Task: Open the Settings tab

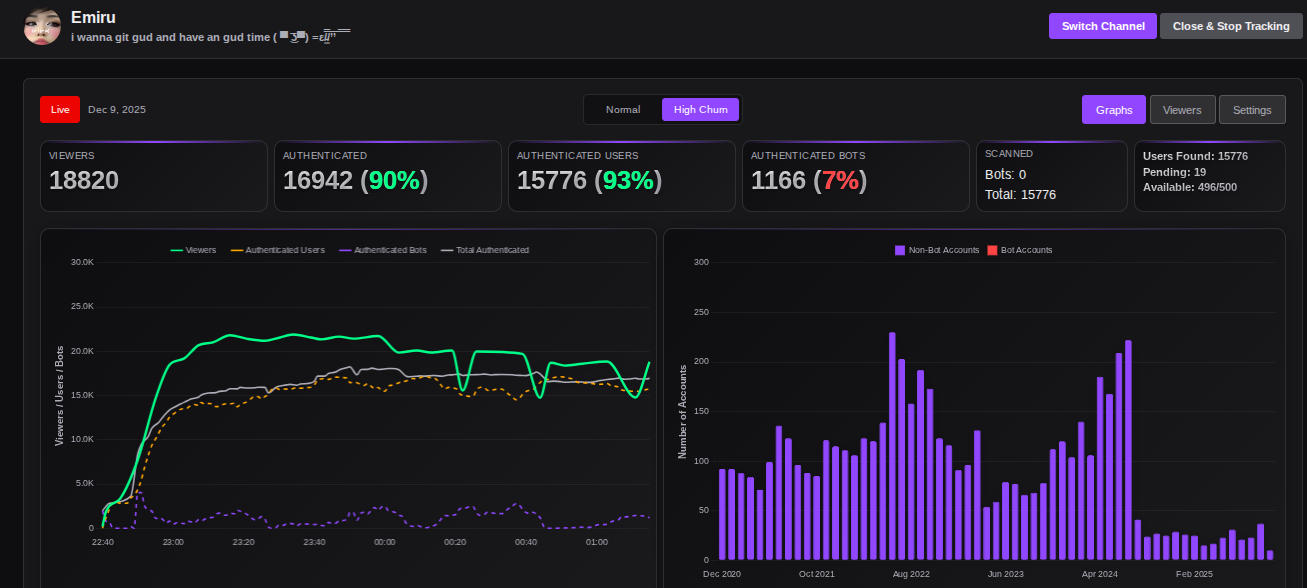Action: tap(1251, 110)
